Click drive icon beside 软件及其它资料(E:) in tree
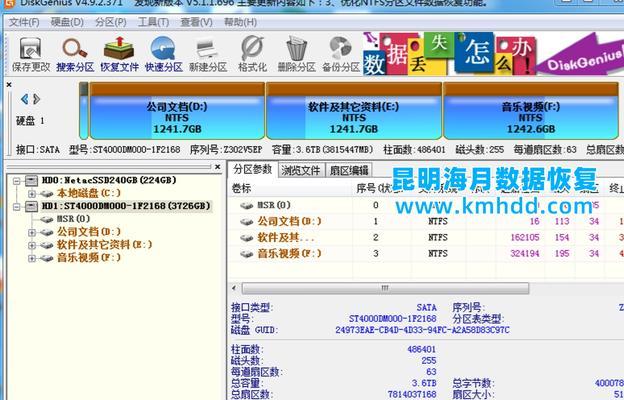624x400 pixels. pos(47,245)
